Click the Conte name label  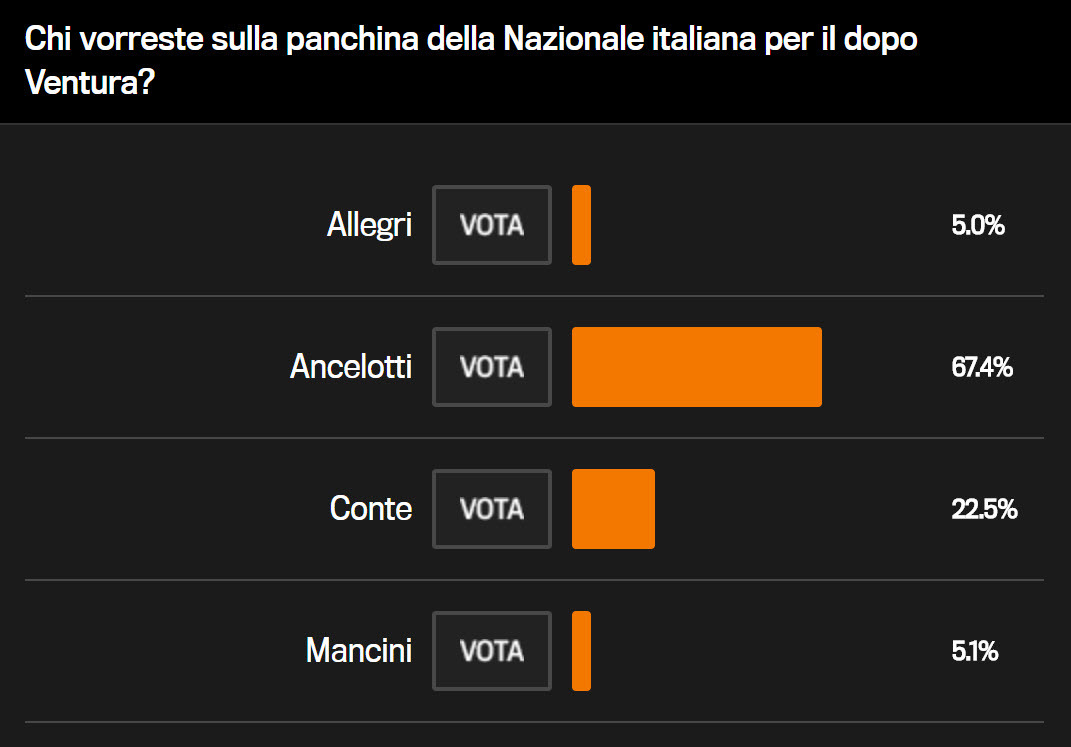coord(371,509)
